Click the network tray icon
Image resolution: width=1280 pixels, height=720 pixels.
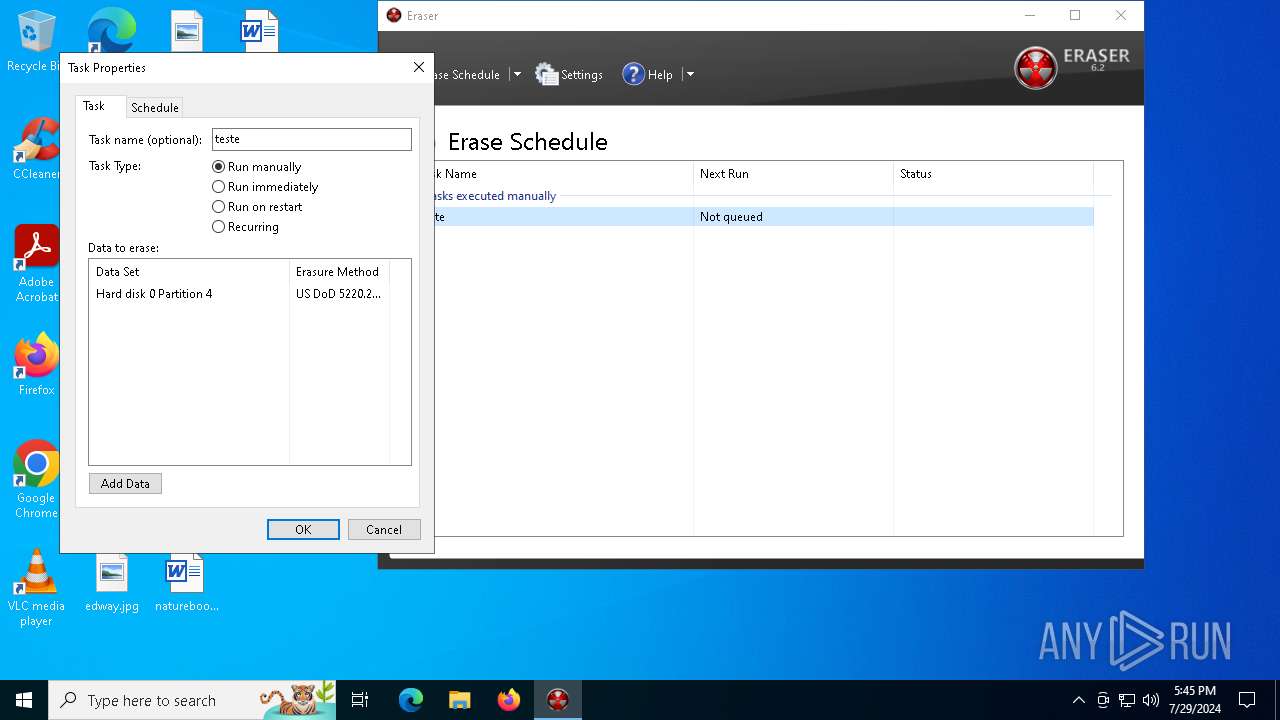click(1127, 700)
